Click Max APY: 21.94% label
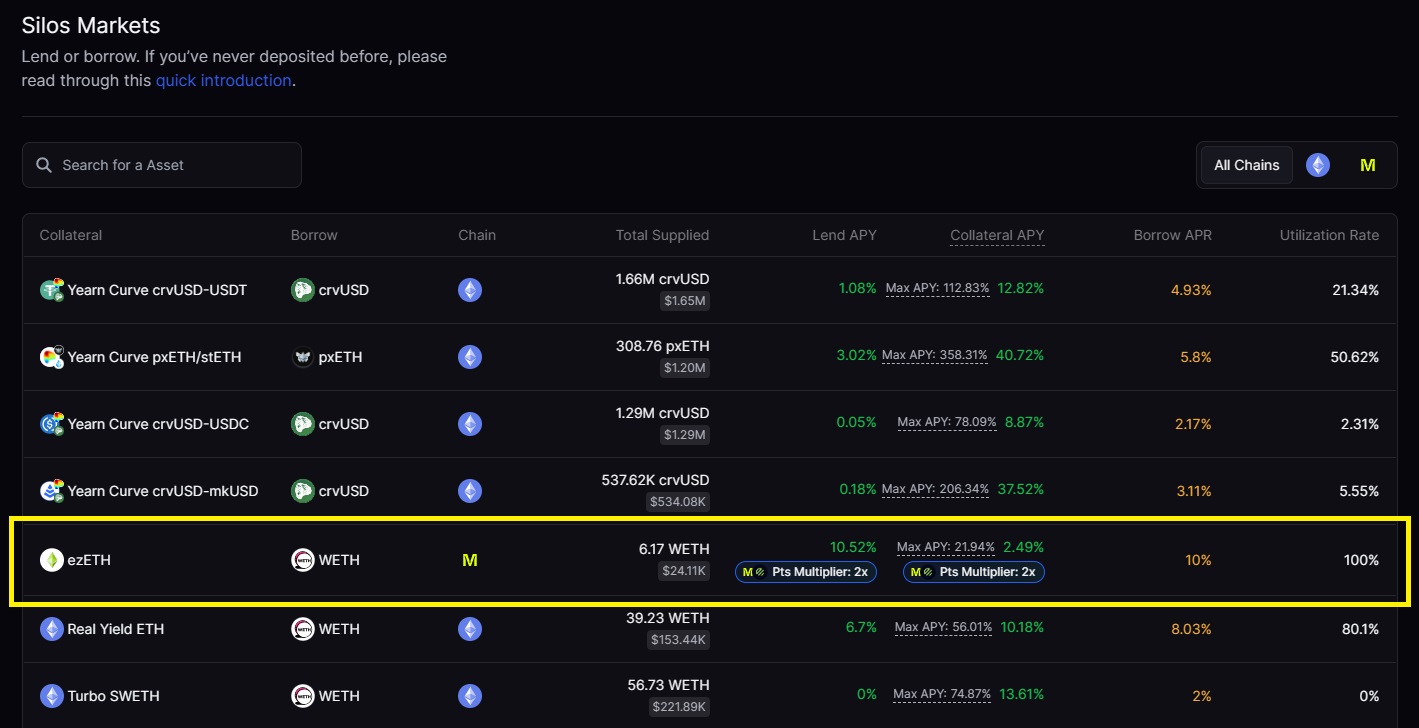Viewport: 1419px width, 728px height. [x=946, y=547]
